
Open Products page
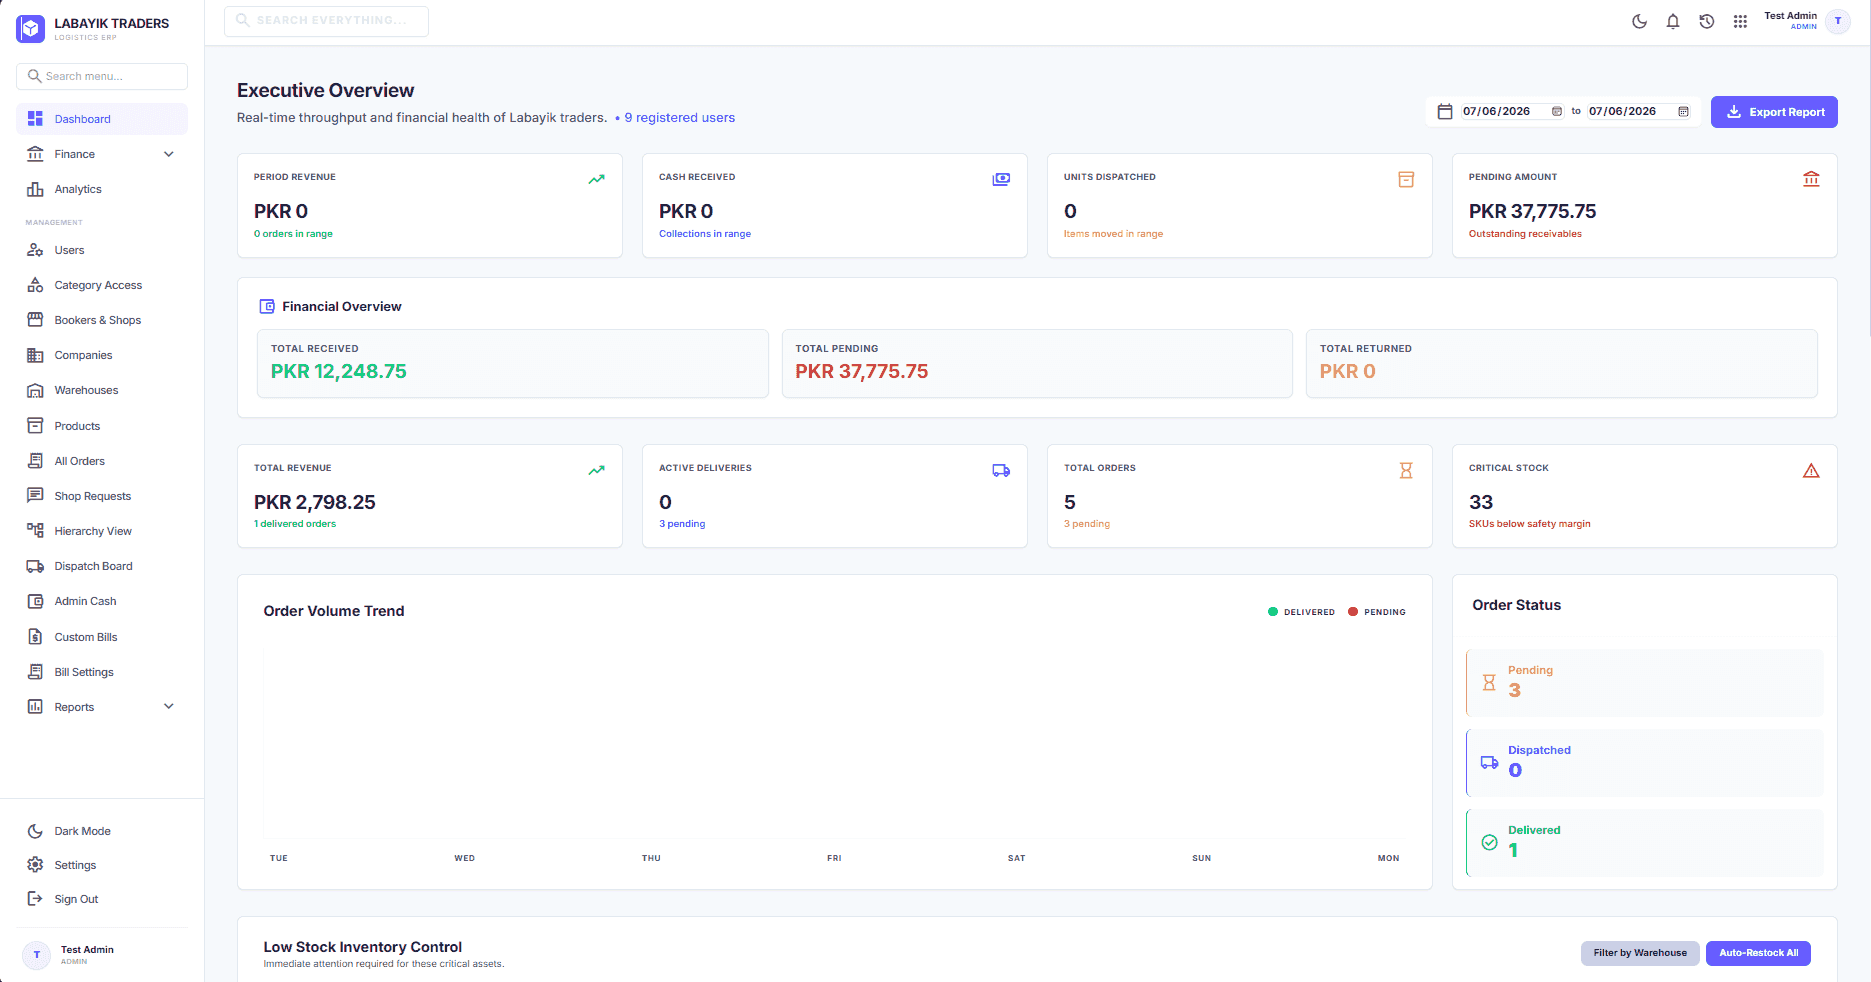point(102,426)
